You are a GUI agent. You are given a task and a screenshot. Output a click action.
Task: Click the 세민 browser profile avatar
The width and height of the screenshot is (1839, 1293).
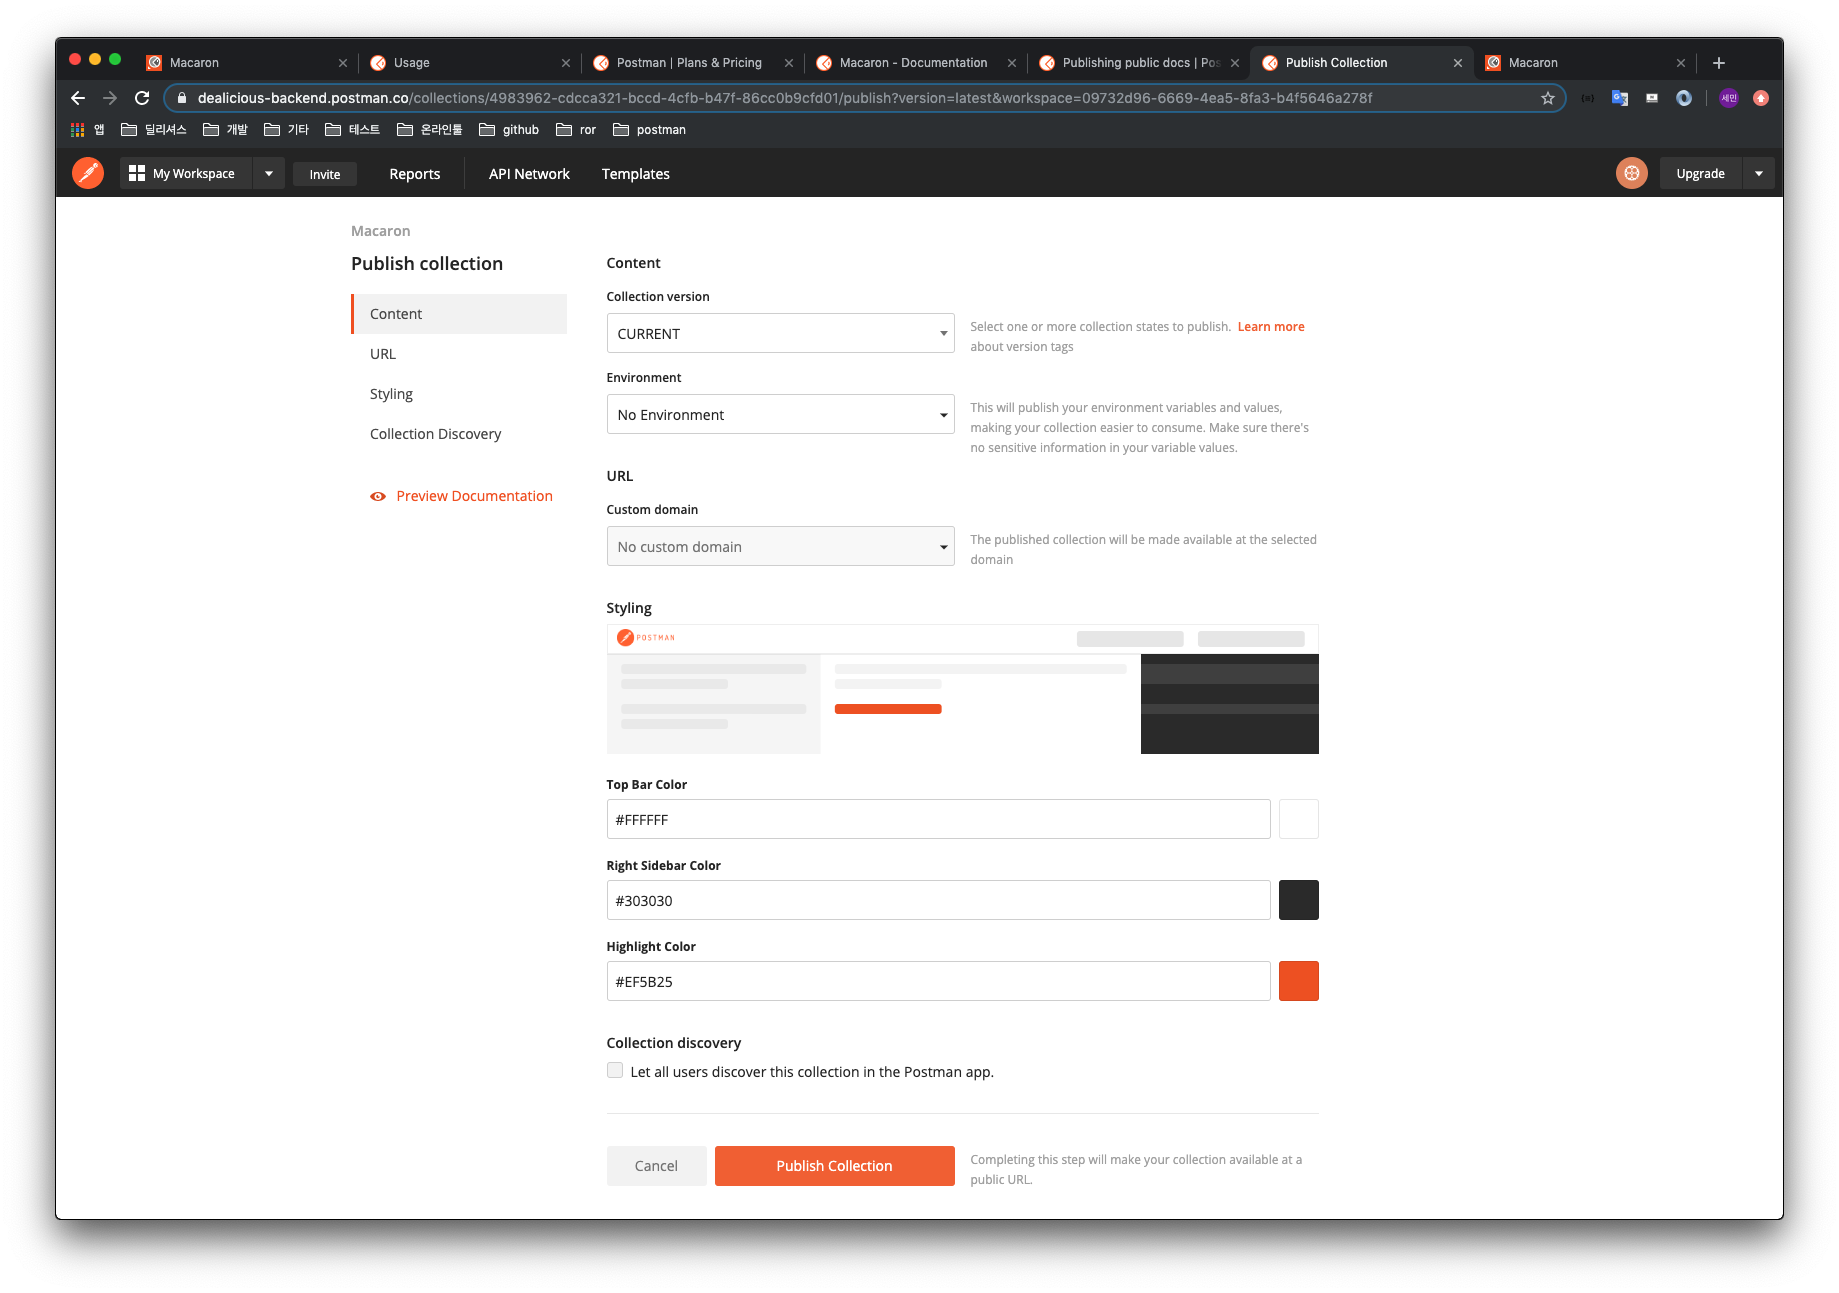coord(1729,98)
